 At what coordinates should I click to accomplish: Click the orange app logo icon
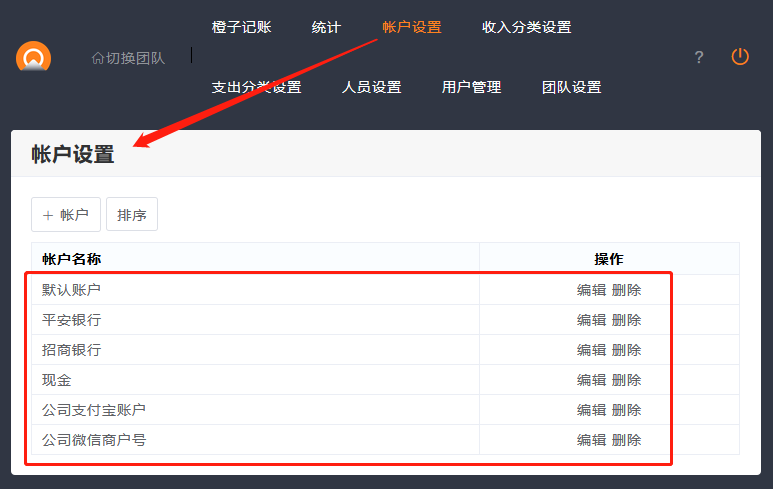(33, 58)
